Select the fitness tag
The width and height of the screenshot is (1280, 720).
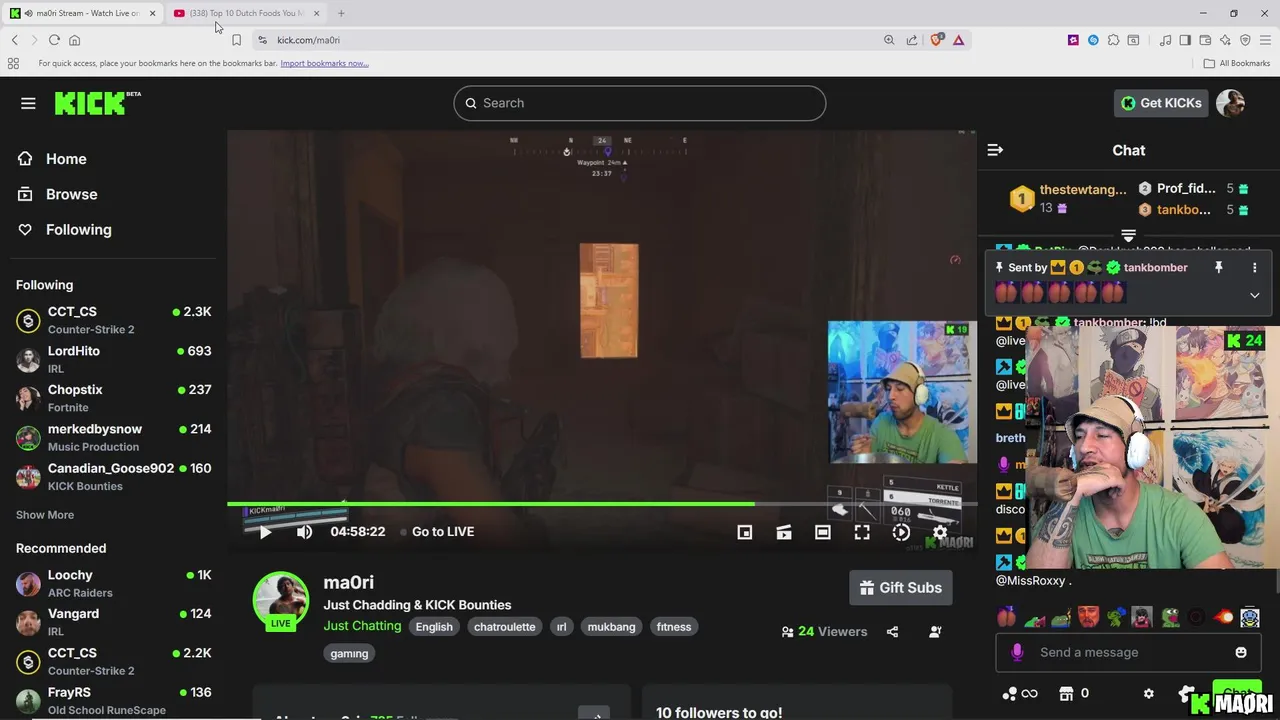coord(674,627)
